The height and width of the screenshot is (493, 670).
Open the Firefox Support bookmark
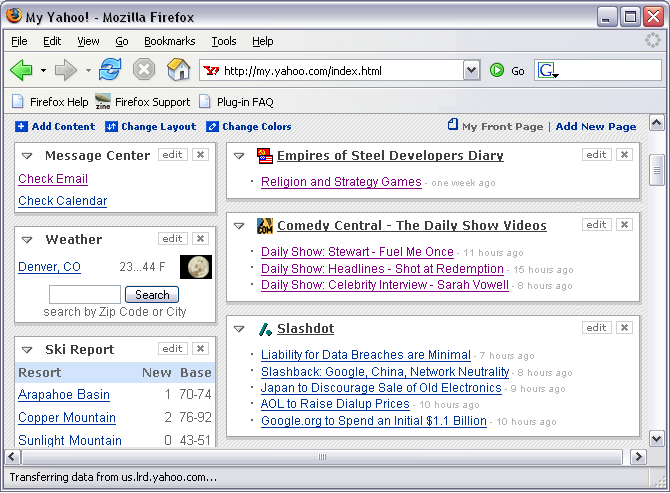point(143,102)
